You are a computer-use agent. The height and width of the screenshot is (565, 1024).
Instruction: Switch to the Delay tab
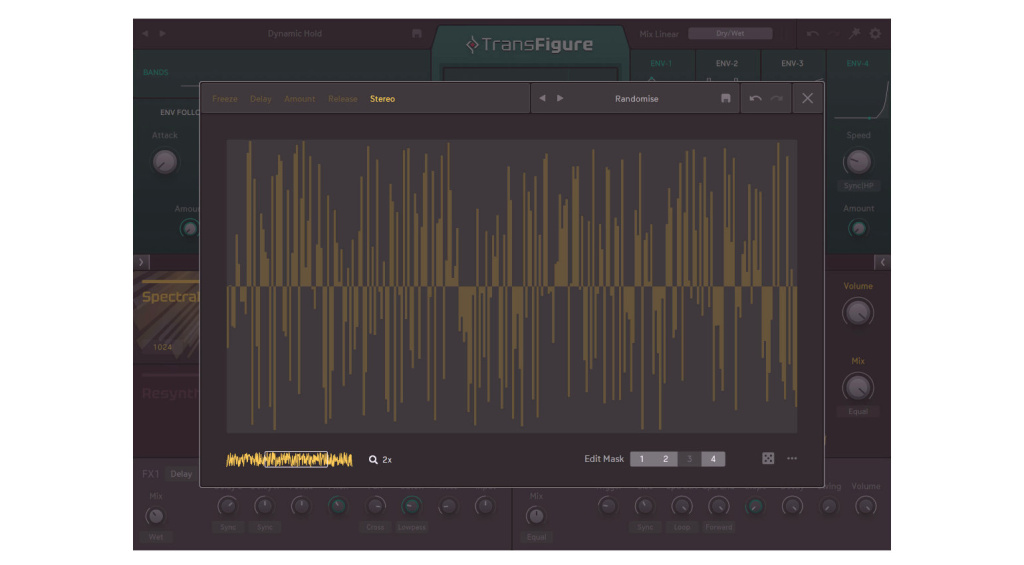pyautogui.click(x=261, y=99)
